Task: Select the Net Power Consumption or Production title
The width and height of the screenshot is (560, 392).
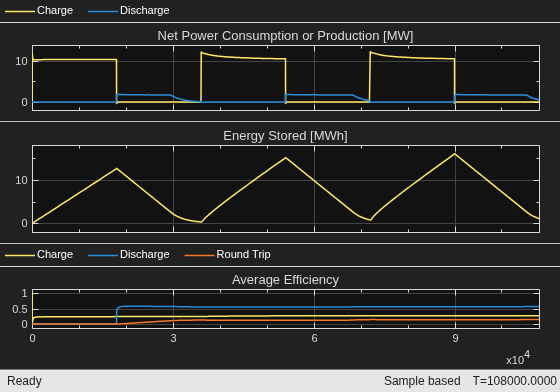Action: (x=285, y=36)
